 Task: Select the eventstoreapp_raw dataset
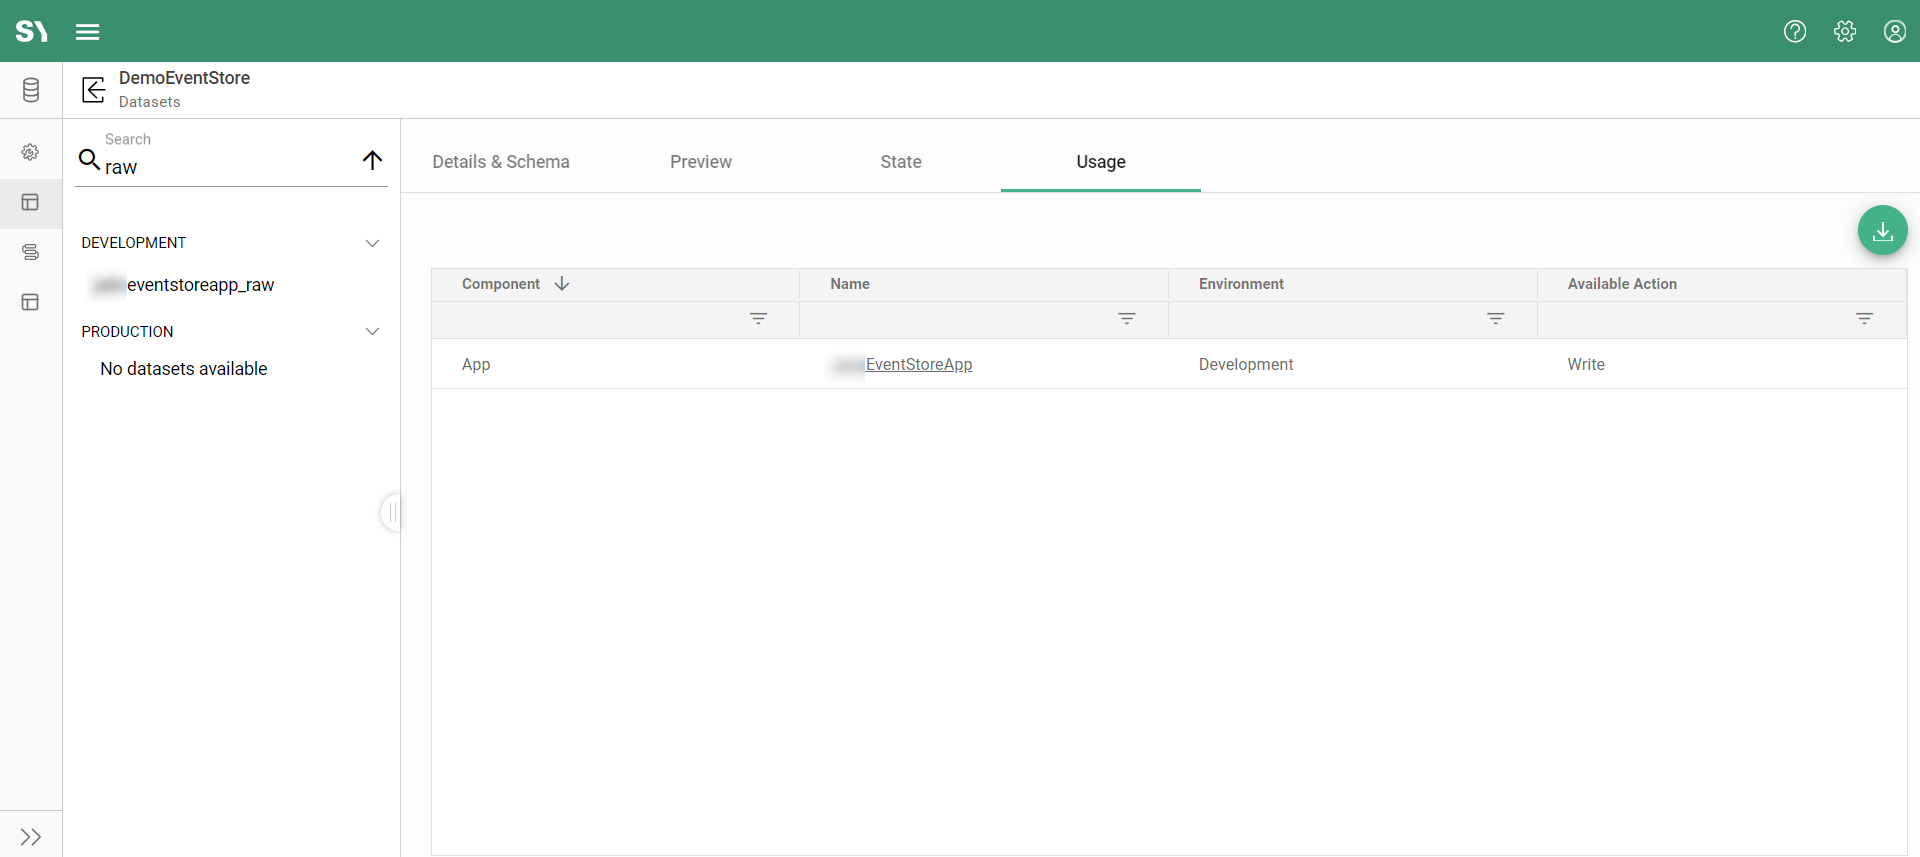(200, 285)
